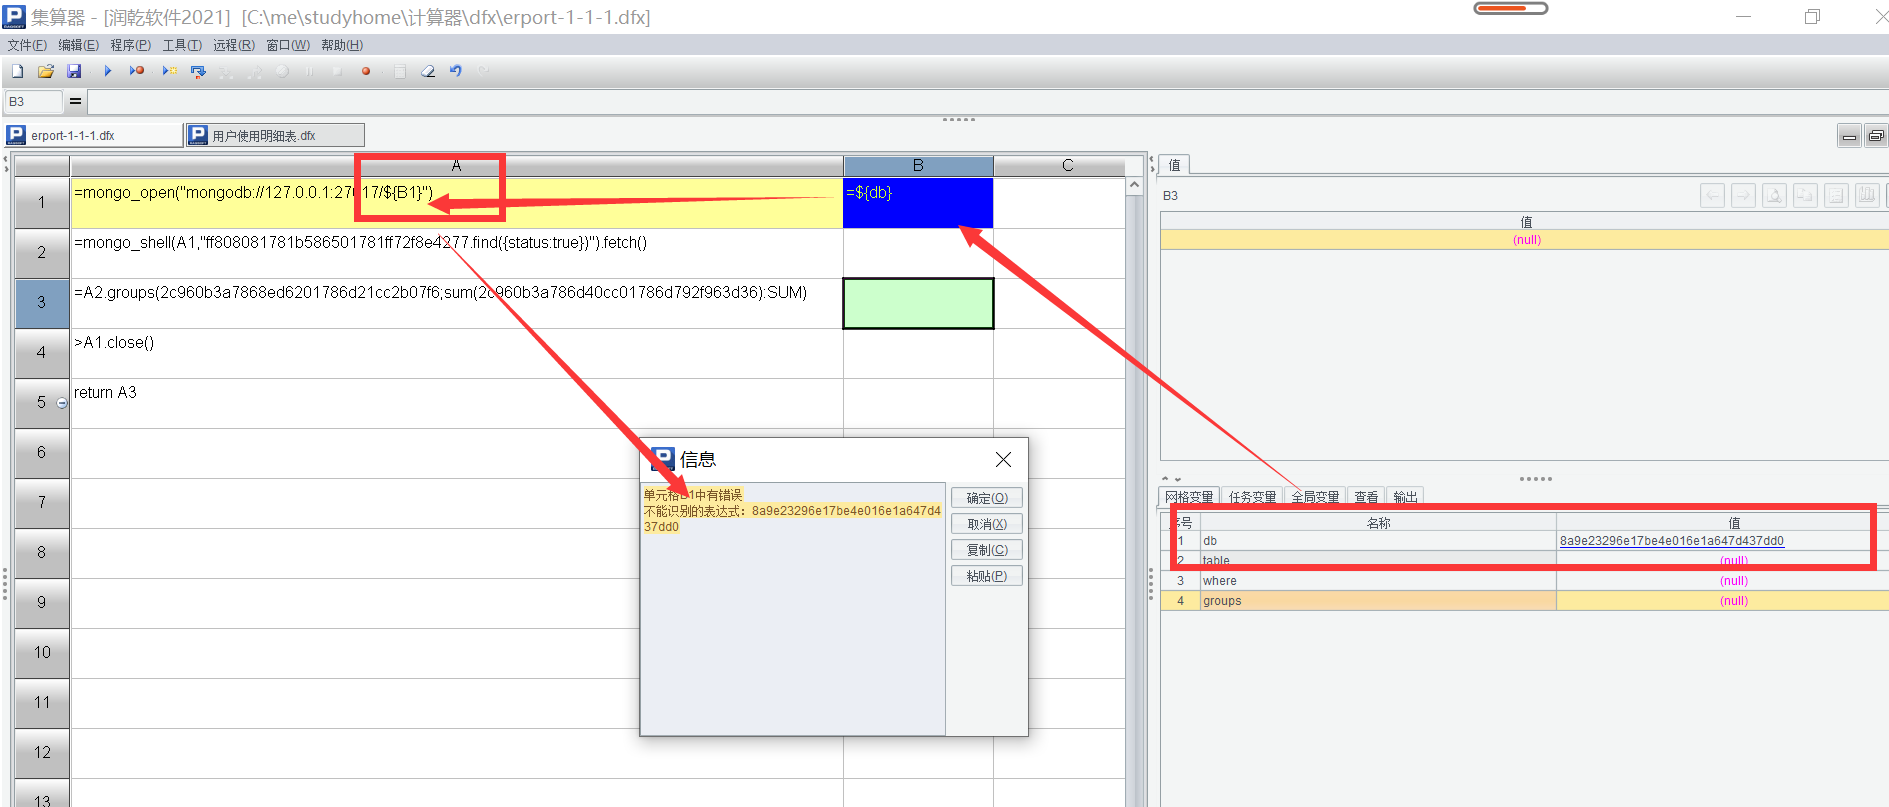
Task: Undo the last action with blue arrow
Action: [x=456, y=71]
